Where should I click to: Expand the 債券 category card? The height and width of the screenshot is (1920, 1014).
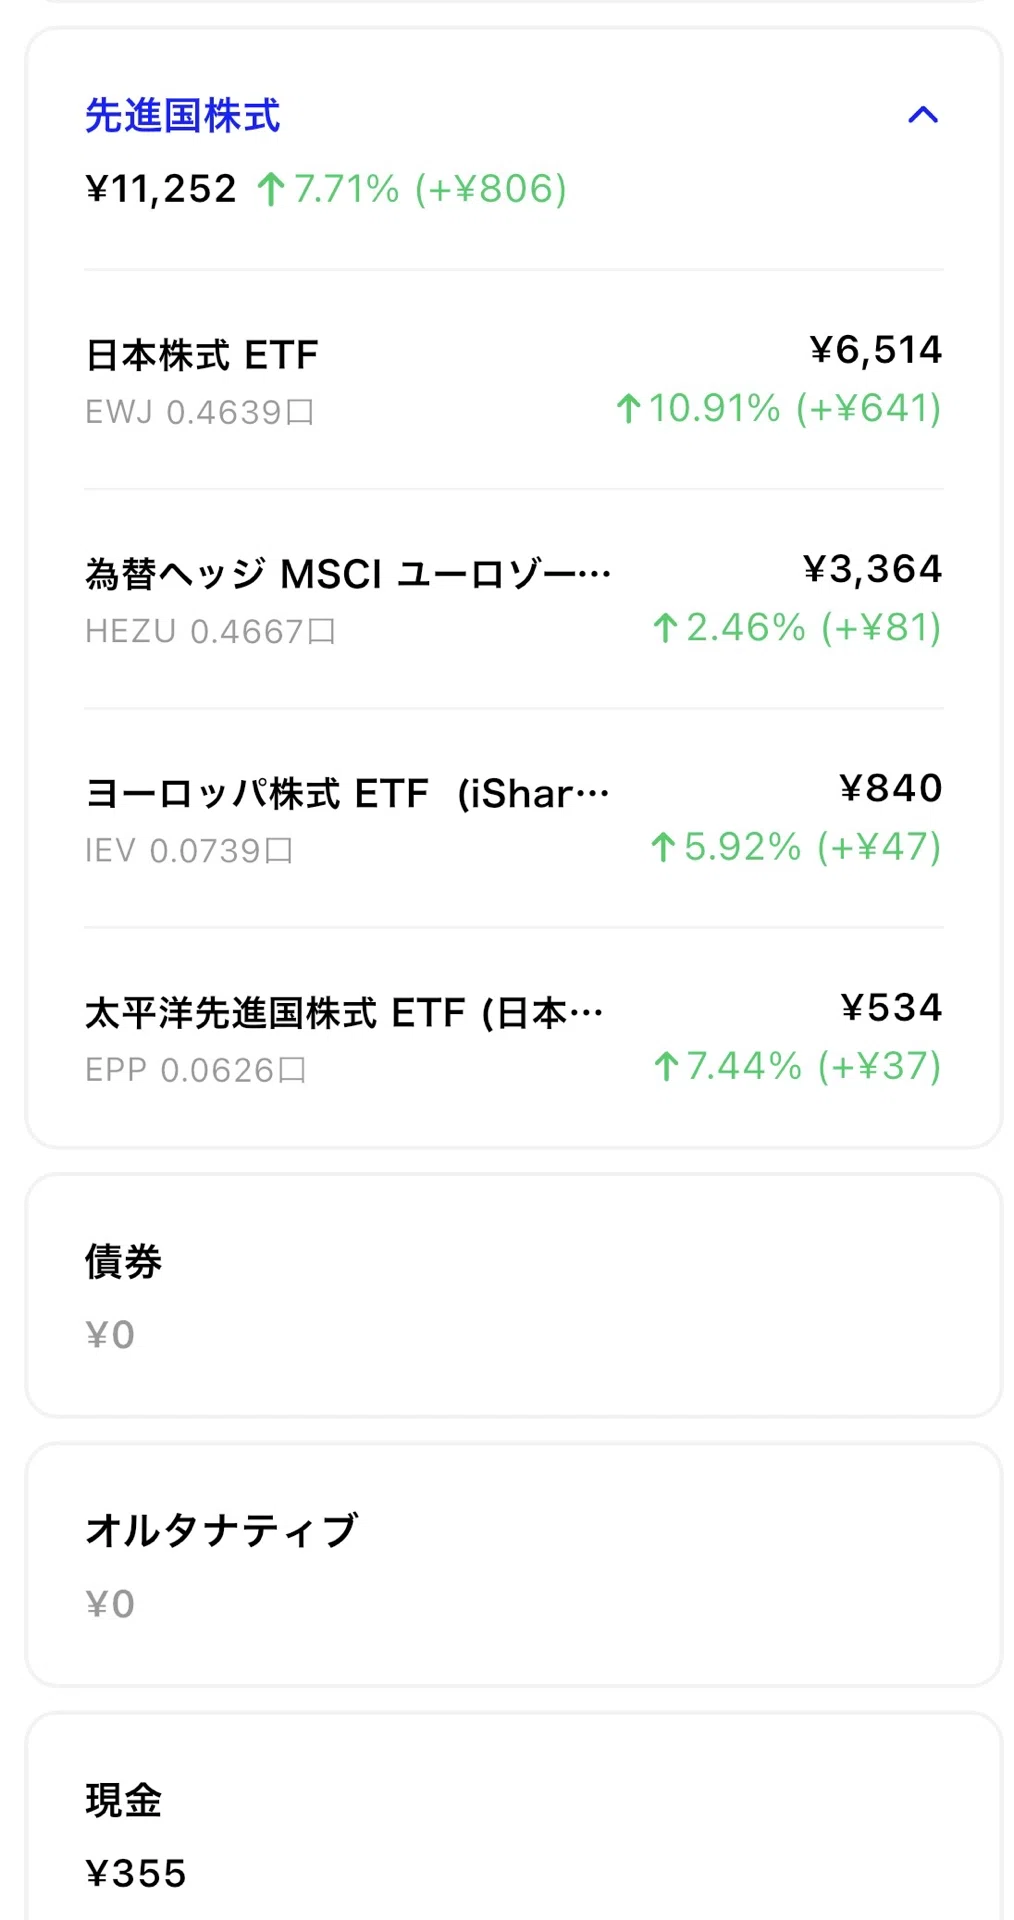513,1296
